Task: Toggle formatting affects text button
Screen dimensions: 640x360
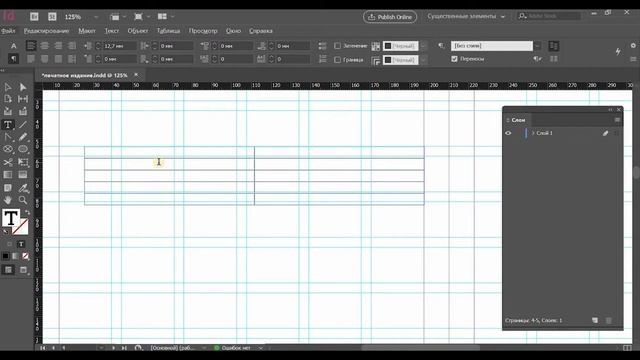Action: pos(21,244)
